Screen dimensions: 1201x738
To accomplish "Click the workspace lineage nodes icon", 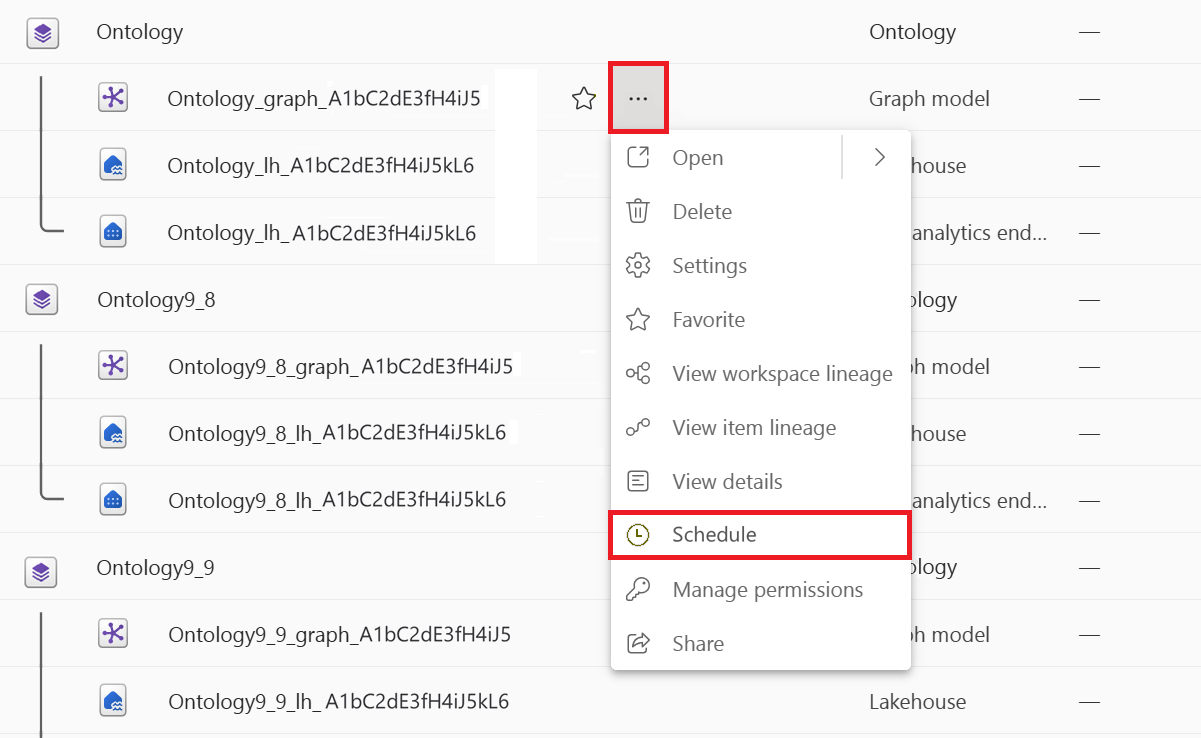I will pos(638,374).
